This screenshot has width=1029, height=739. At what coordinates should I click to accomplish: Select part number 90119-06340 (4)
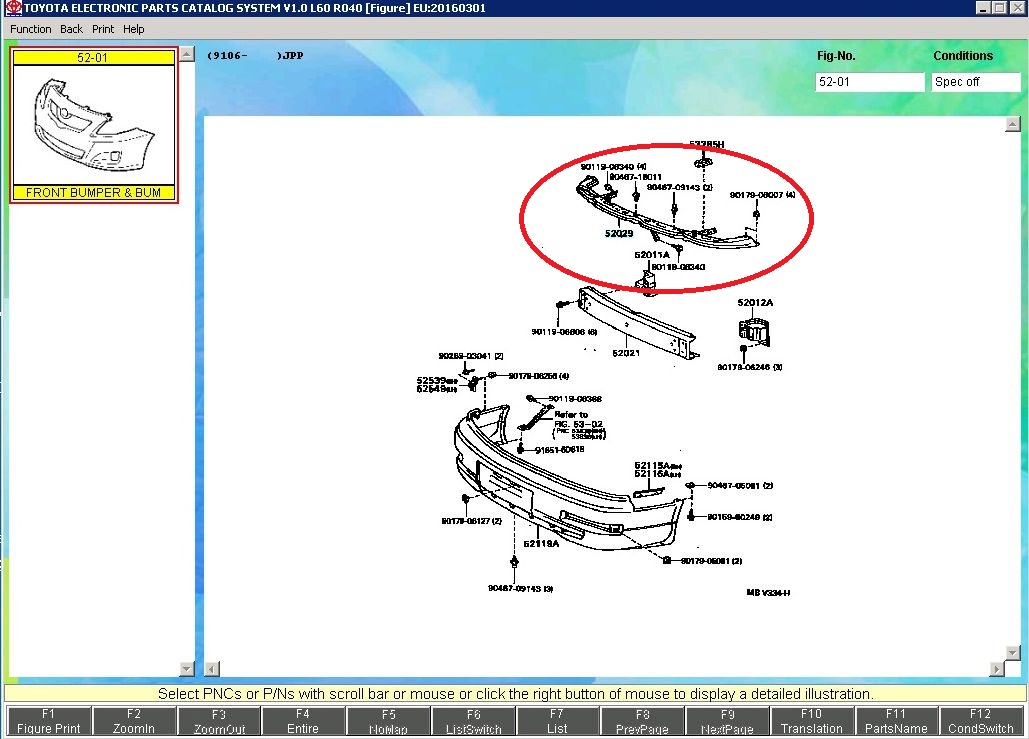click(613, 167)
